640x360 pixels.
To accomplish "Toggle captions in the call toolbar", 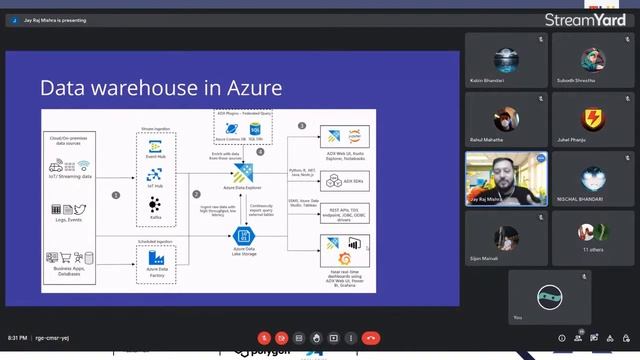I will pos(299,338).
